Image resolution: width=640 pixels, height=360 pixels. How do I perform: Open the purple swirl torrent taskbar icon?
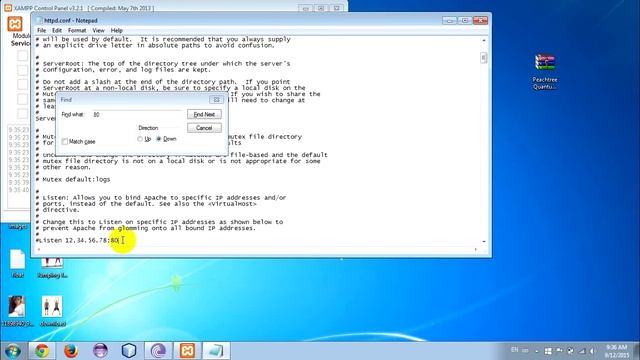[x=158, y=351]
